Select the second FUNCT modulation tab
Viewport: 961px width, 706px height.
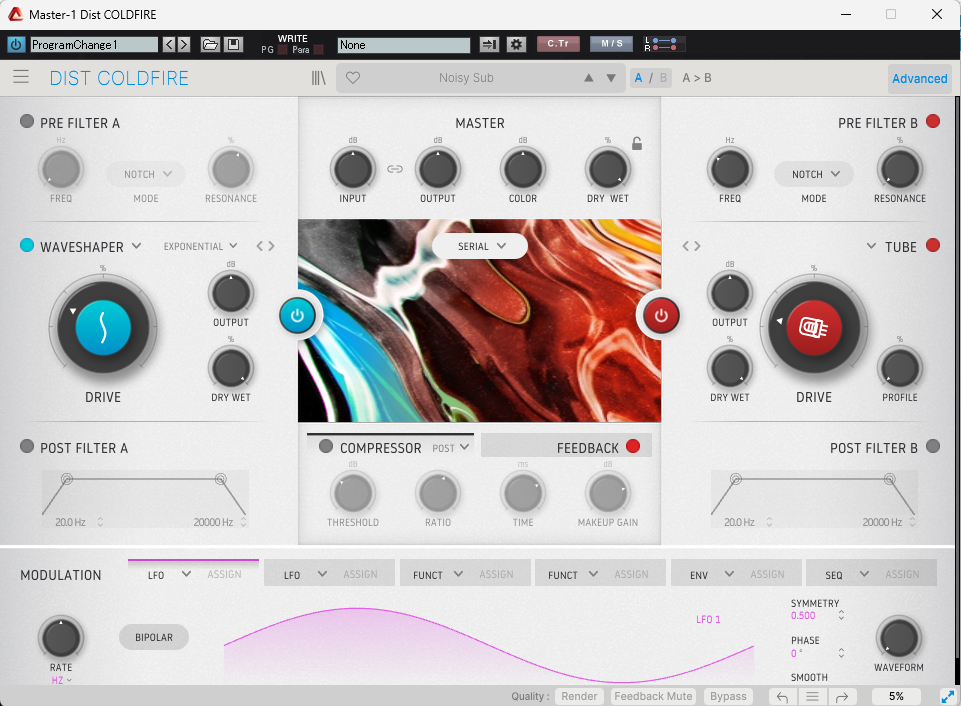coord(601,574)
